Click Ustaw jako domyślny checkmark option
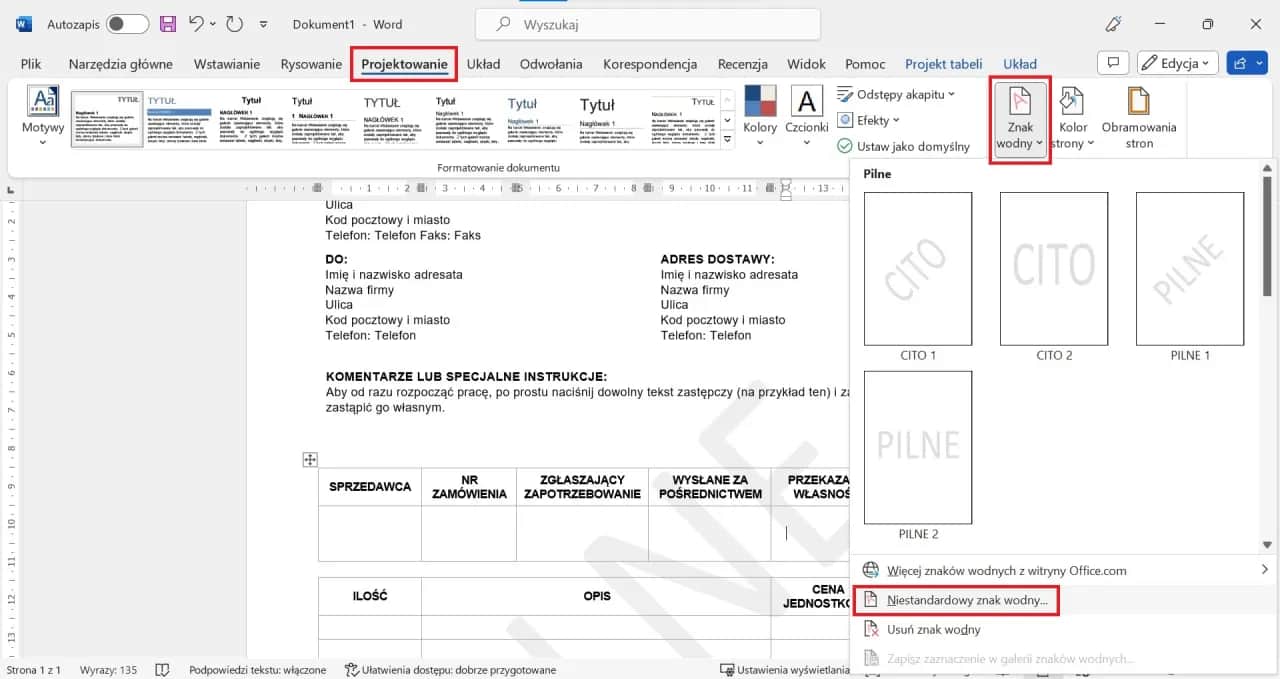This screenshot has width=1280, height=679. click(904, 146)
